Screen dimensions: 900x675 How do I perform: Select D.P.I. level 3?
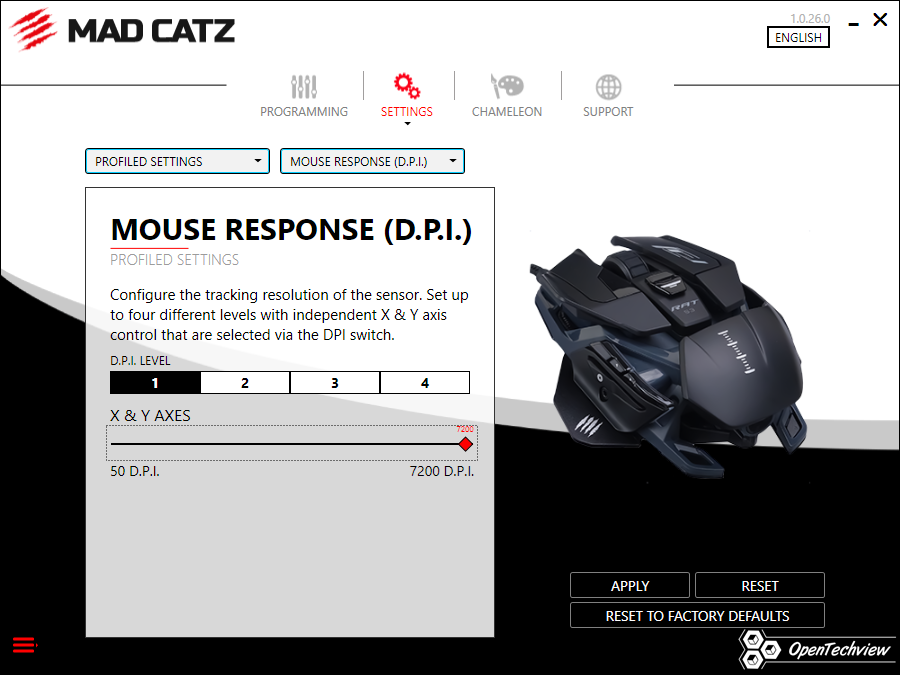pos(335,383)
